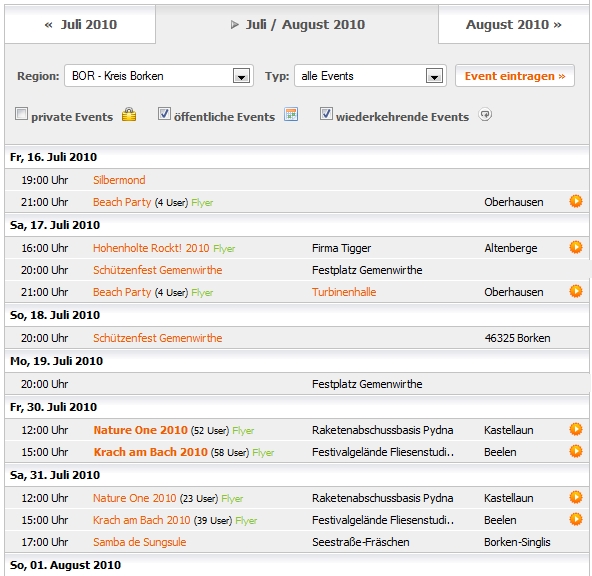Click the padlock icon next to private Events

129,114
